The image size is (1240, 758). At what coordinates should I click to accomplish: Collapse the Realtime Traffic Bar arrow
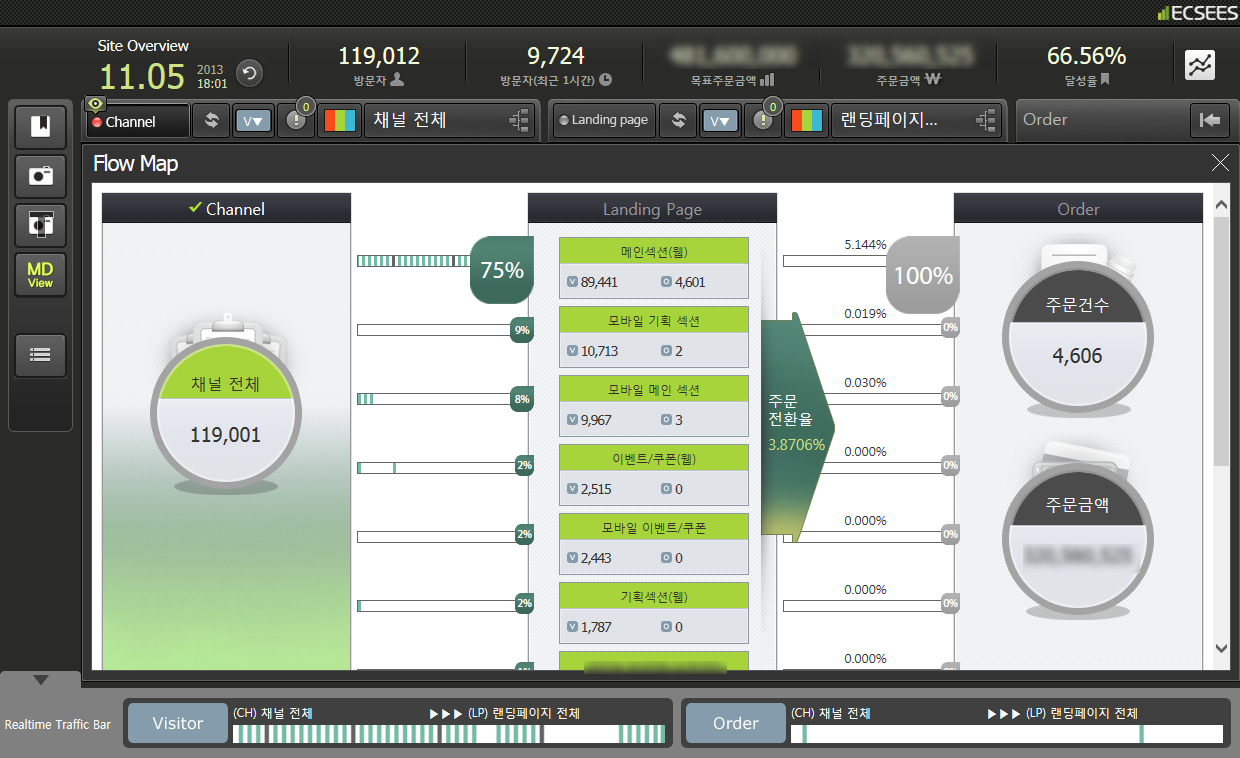click(40, 680)
